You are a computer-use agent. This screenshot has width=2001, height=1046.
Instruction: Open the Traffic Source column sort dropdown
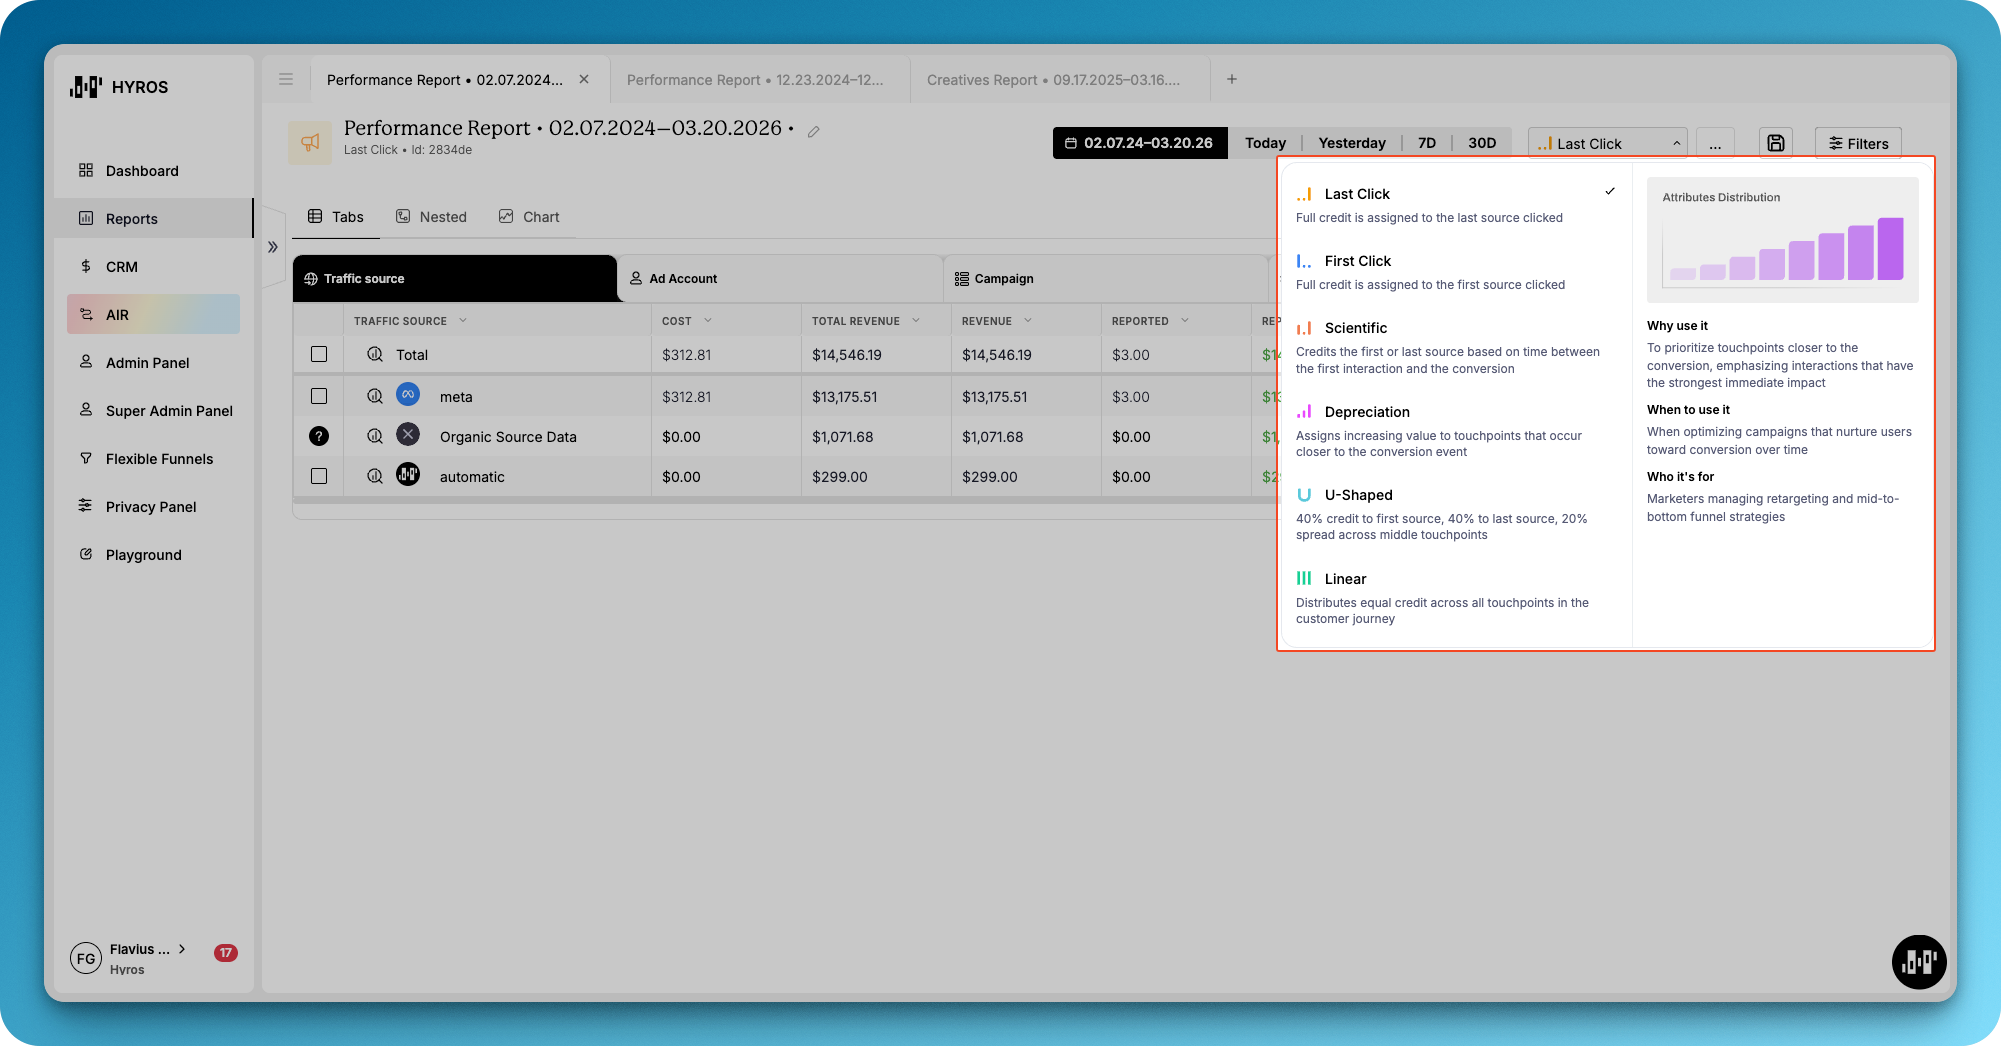click(x=463, y=321)
